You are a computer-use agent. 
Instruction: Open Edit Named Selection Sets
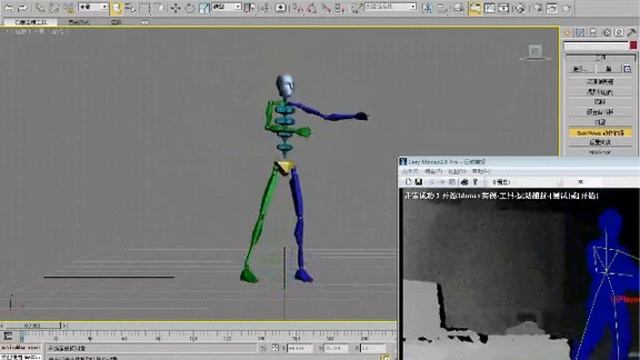[357, 8]
